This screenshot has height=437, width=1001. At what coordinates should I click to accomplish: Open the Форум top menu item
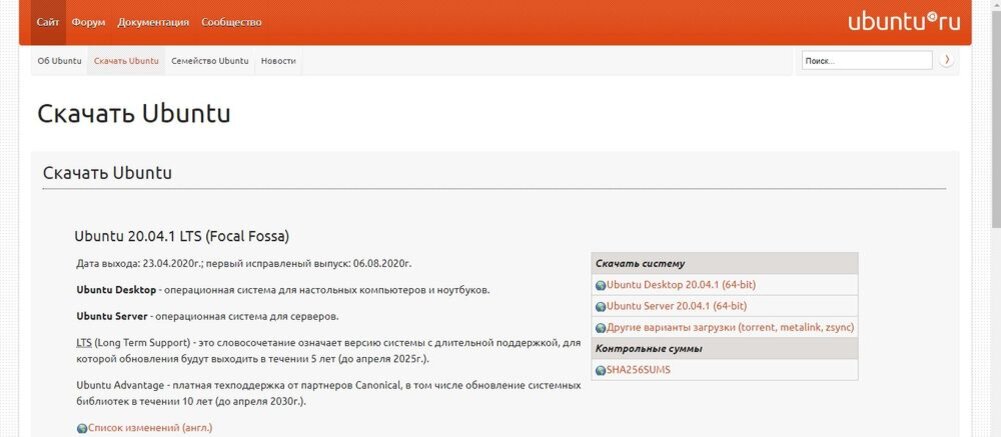pos(88,22)
